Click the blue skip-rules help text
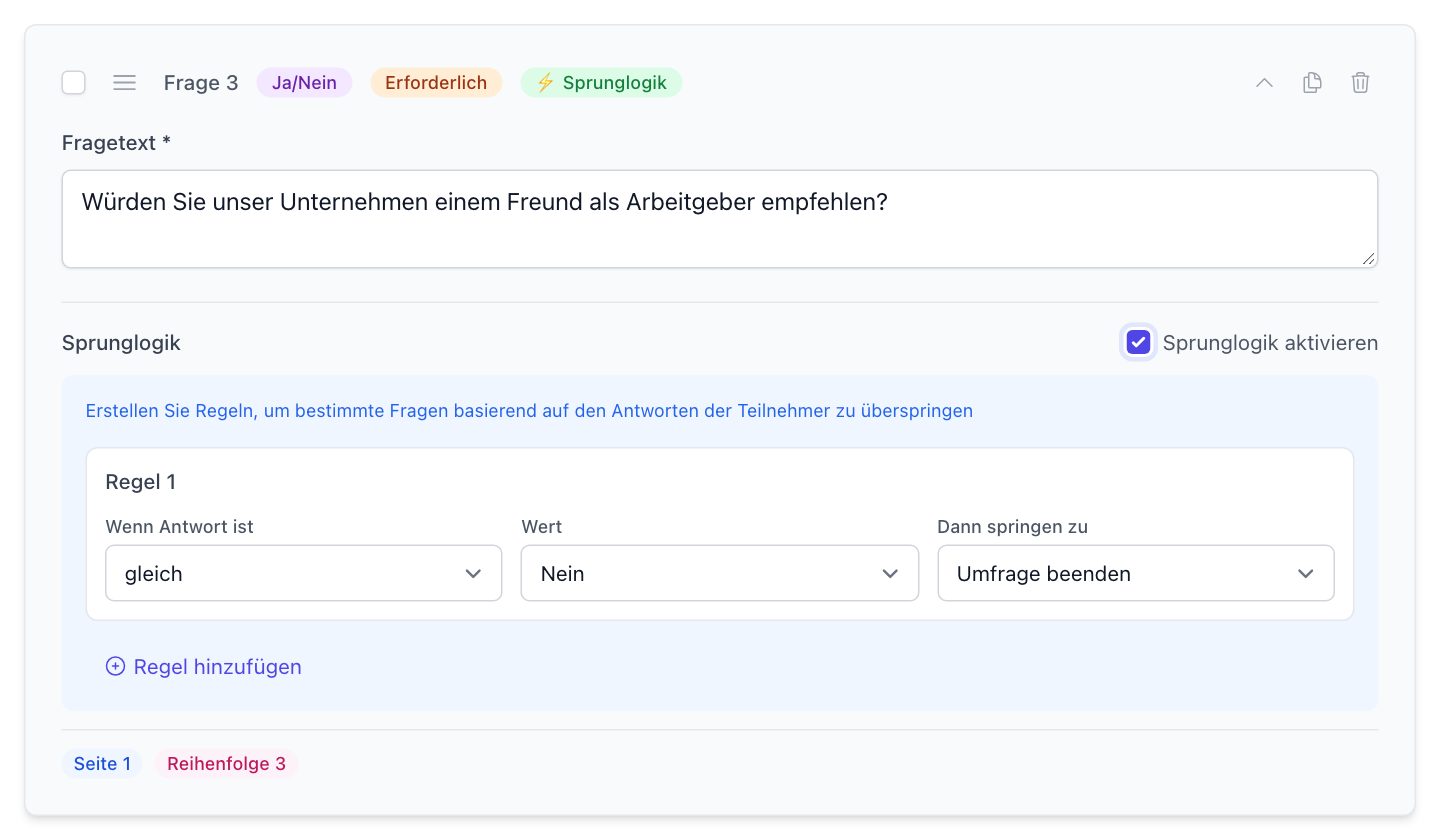 (529, 411)
